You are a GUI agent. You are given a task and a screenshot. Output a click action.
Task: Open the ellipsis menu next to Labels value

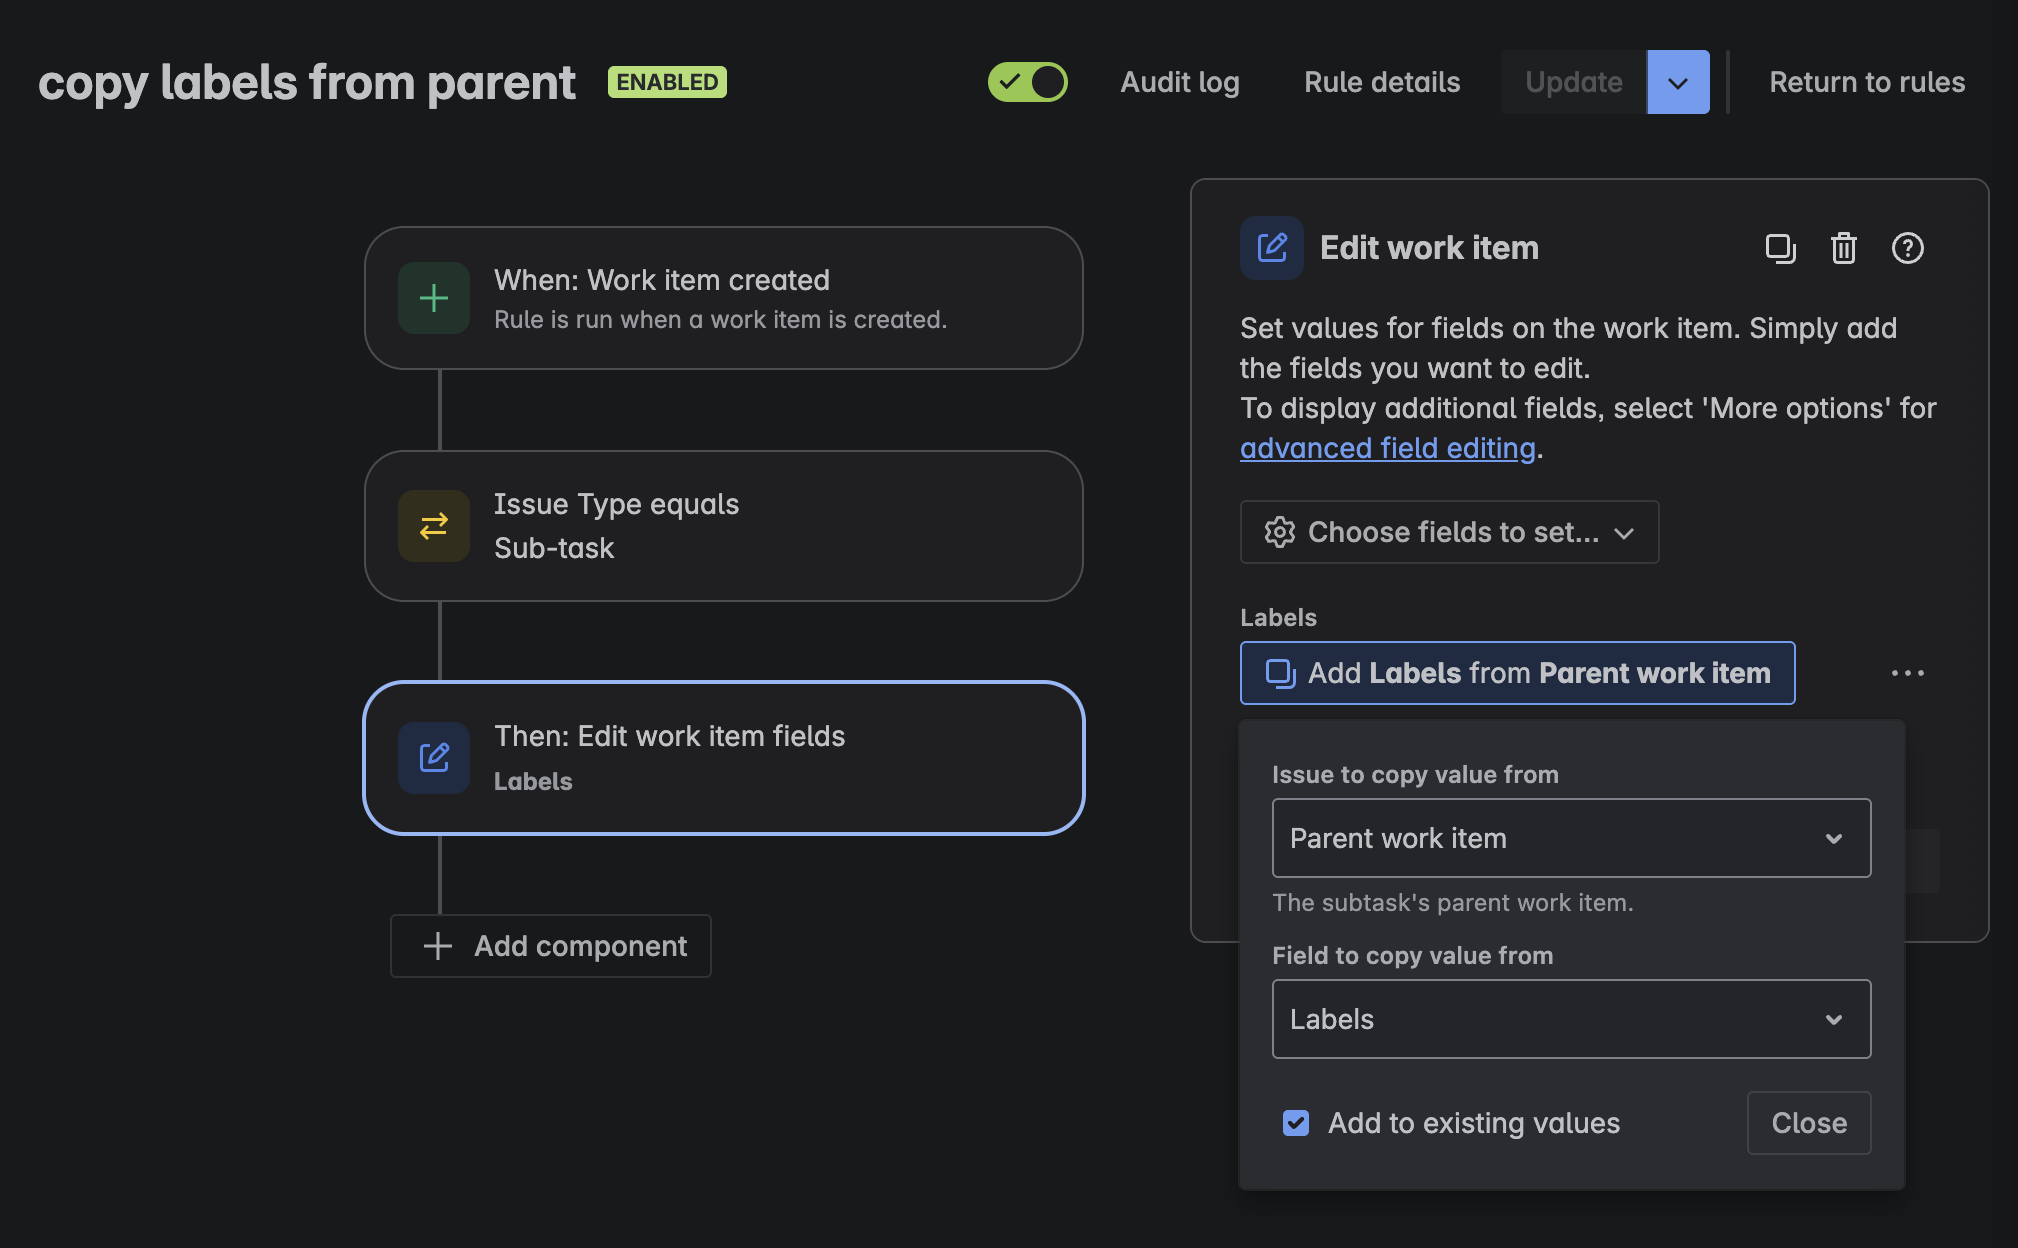tap(1909, 673)
